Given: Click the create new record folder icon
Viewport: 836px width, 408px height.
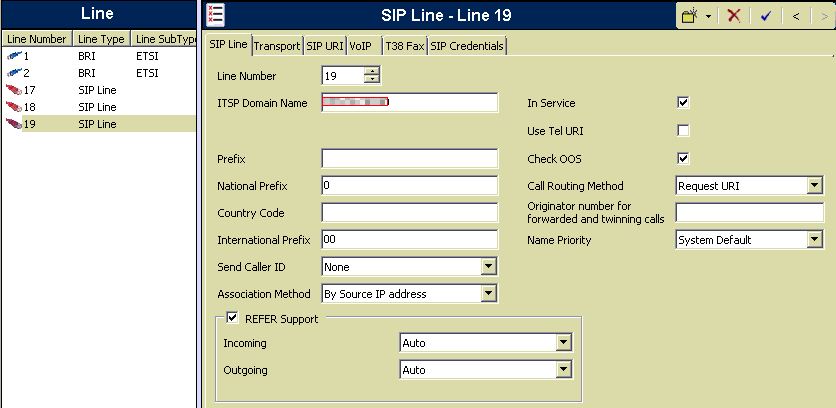Looking at the screenshot, I should tap(690, 15).
